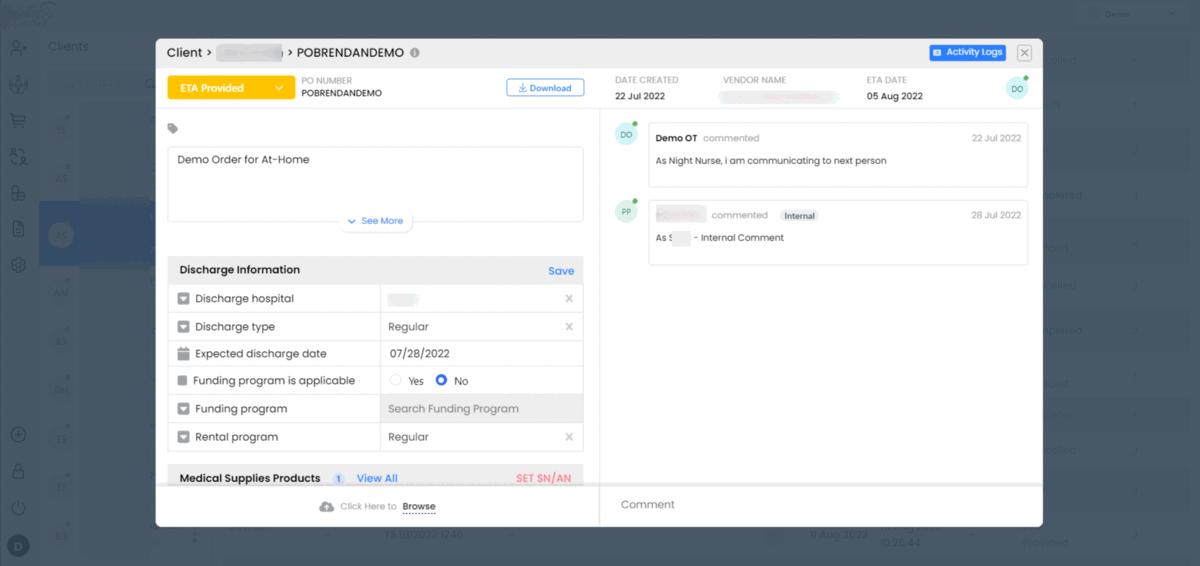1200x566 pixels.
Task: Click the SET SN/AN link
Action: click(x=543, y=479)
